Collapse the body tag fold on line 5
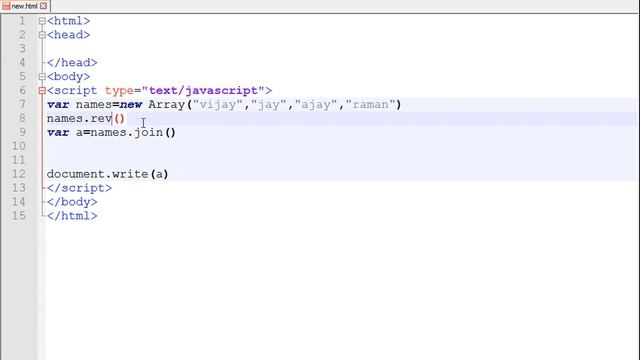 42,77
